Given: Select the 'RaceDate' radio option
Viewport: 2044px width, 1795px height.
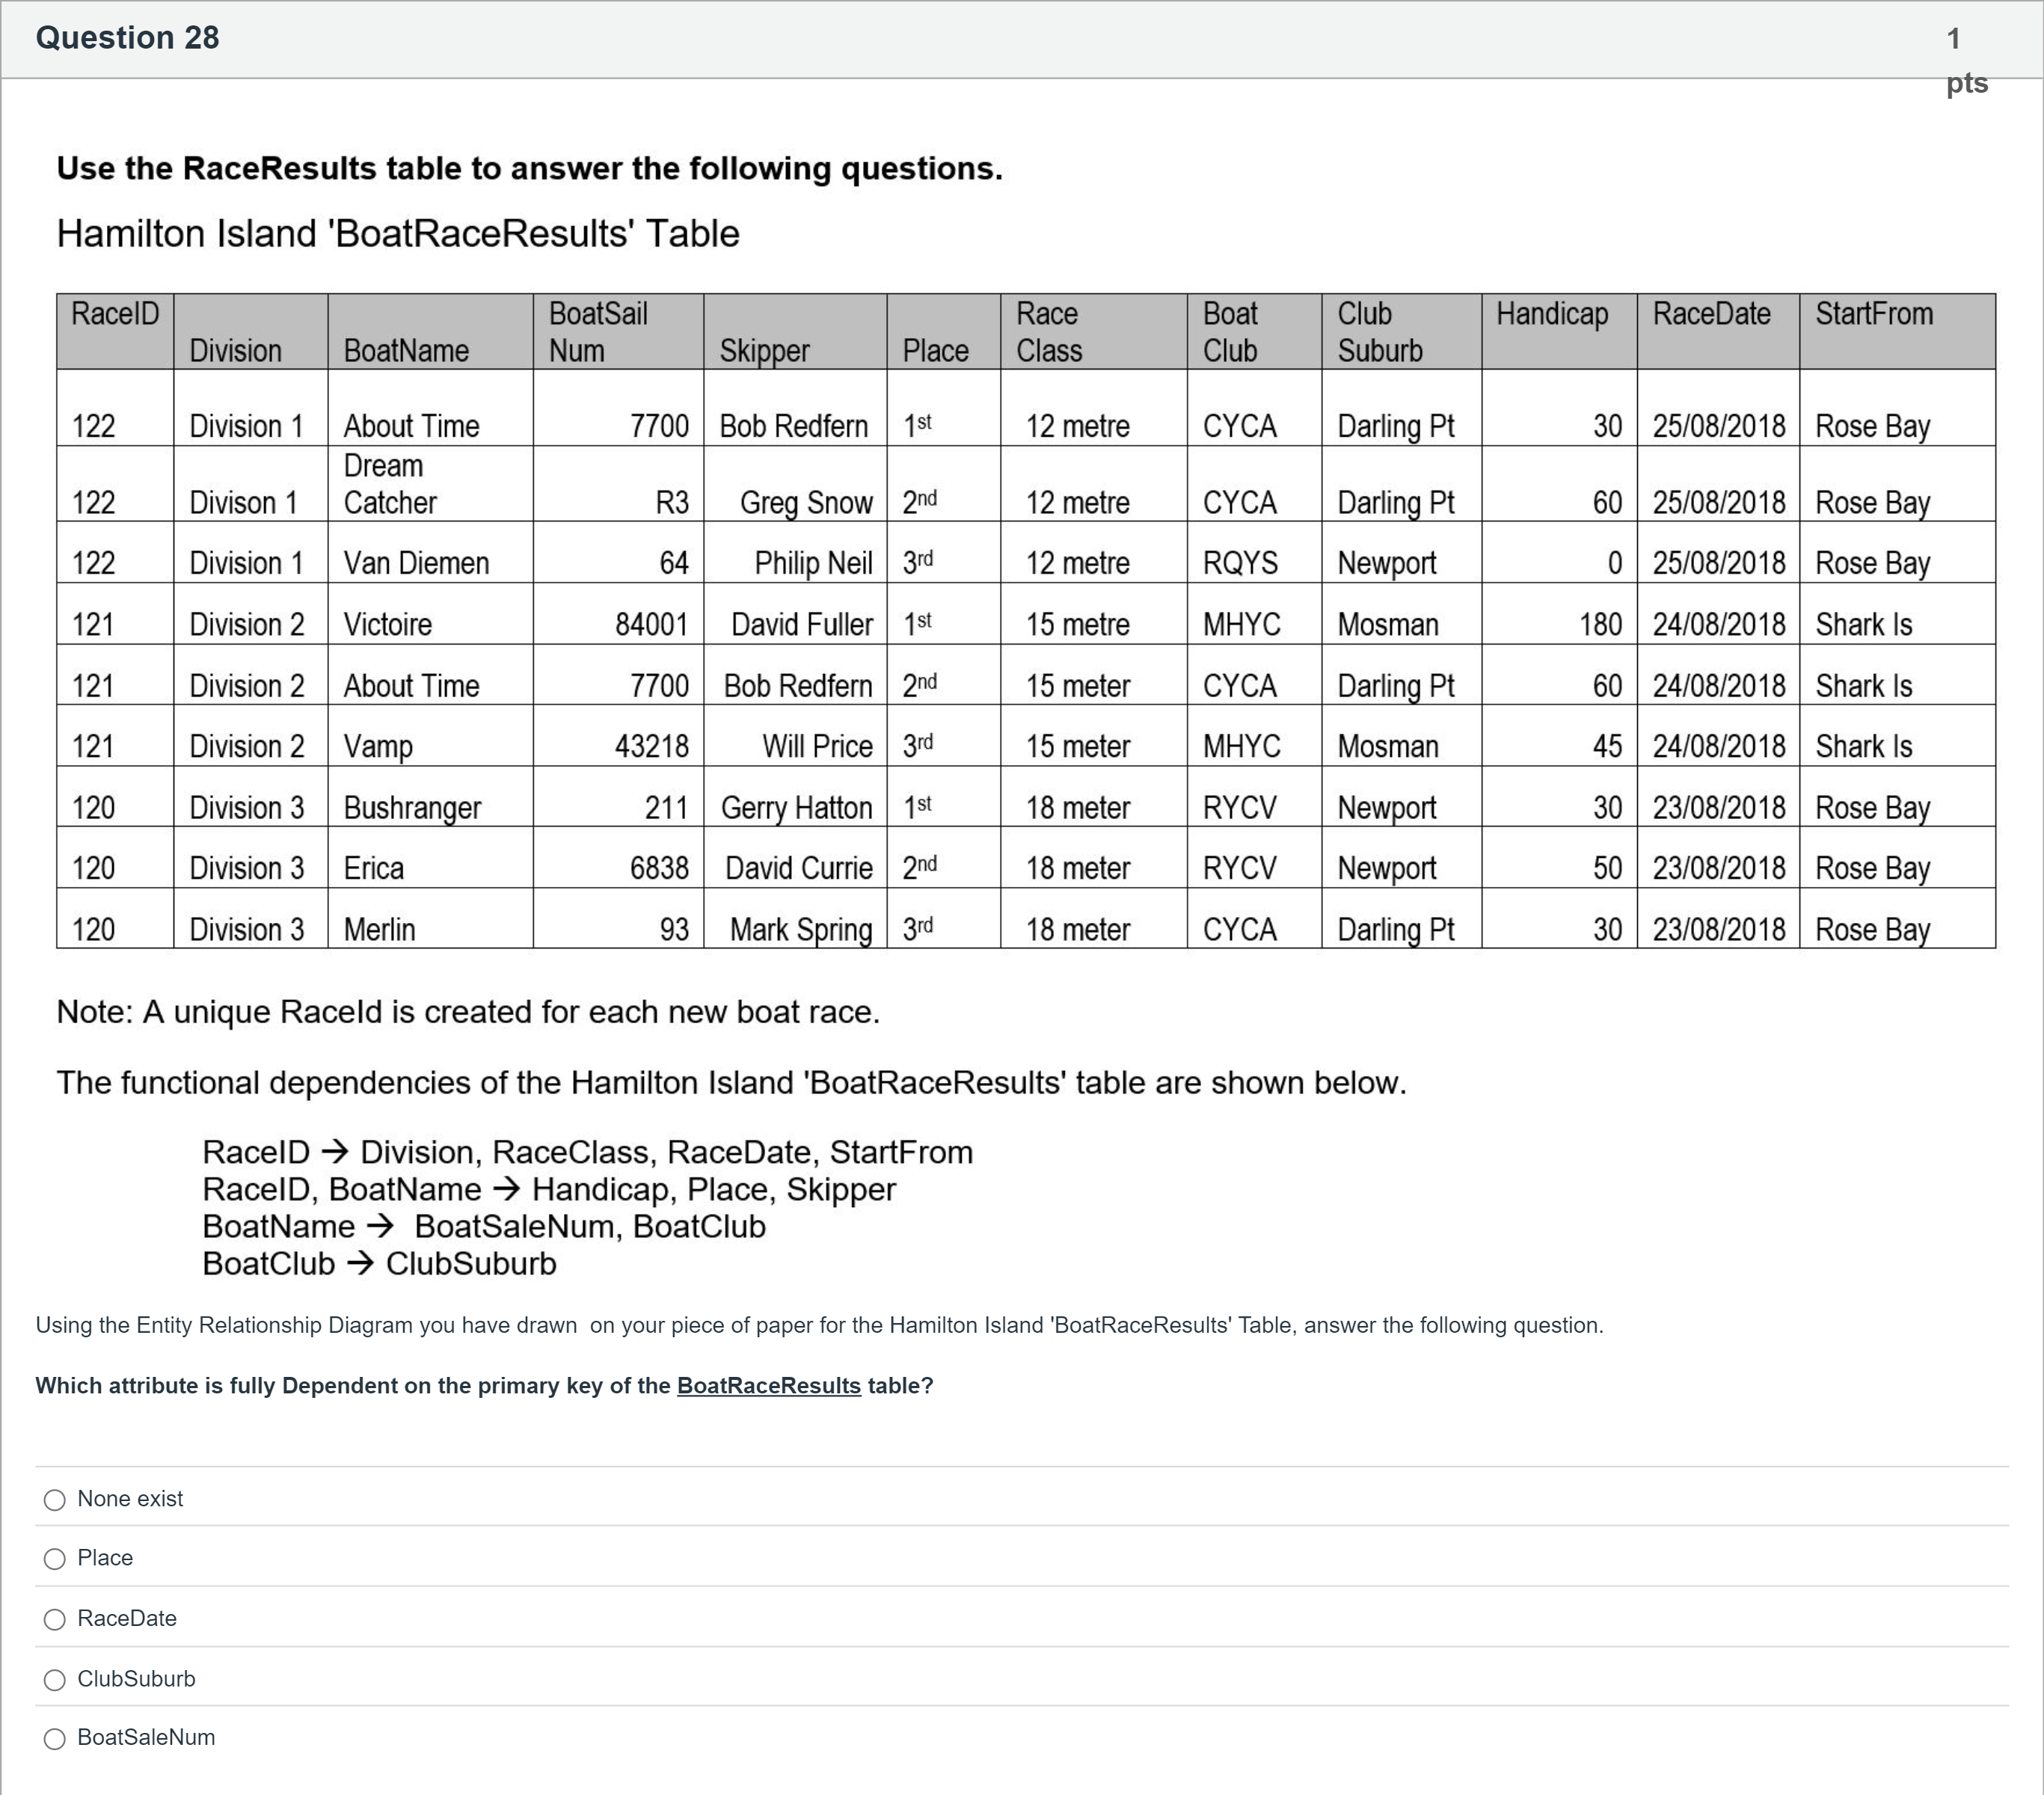Looking at the screenshot, I should (x=55, y=1619).
